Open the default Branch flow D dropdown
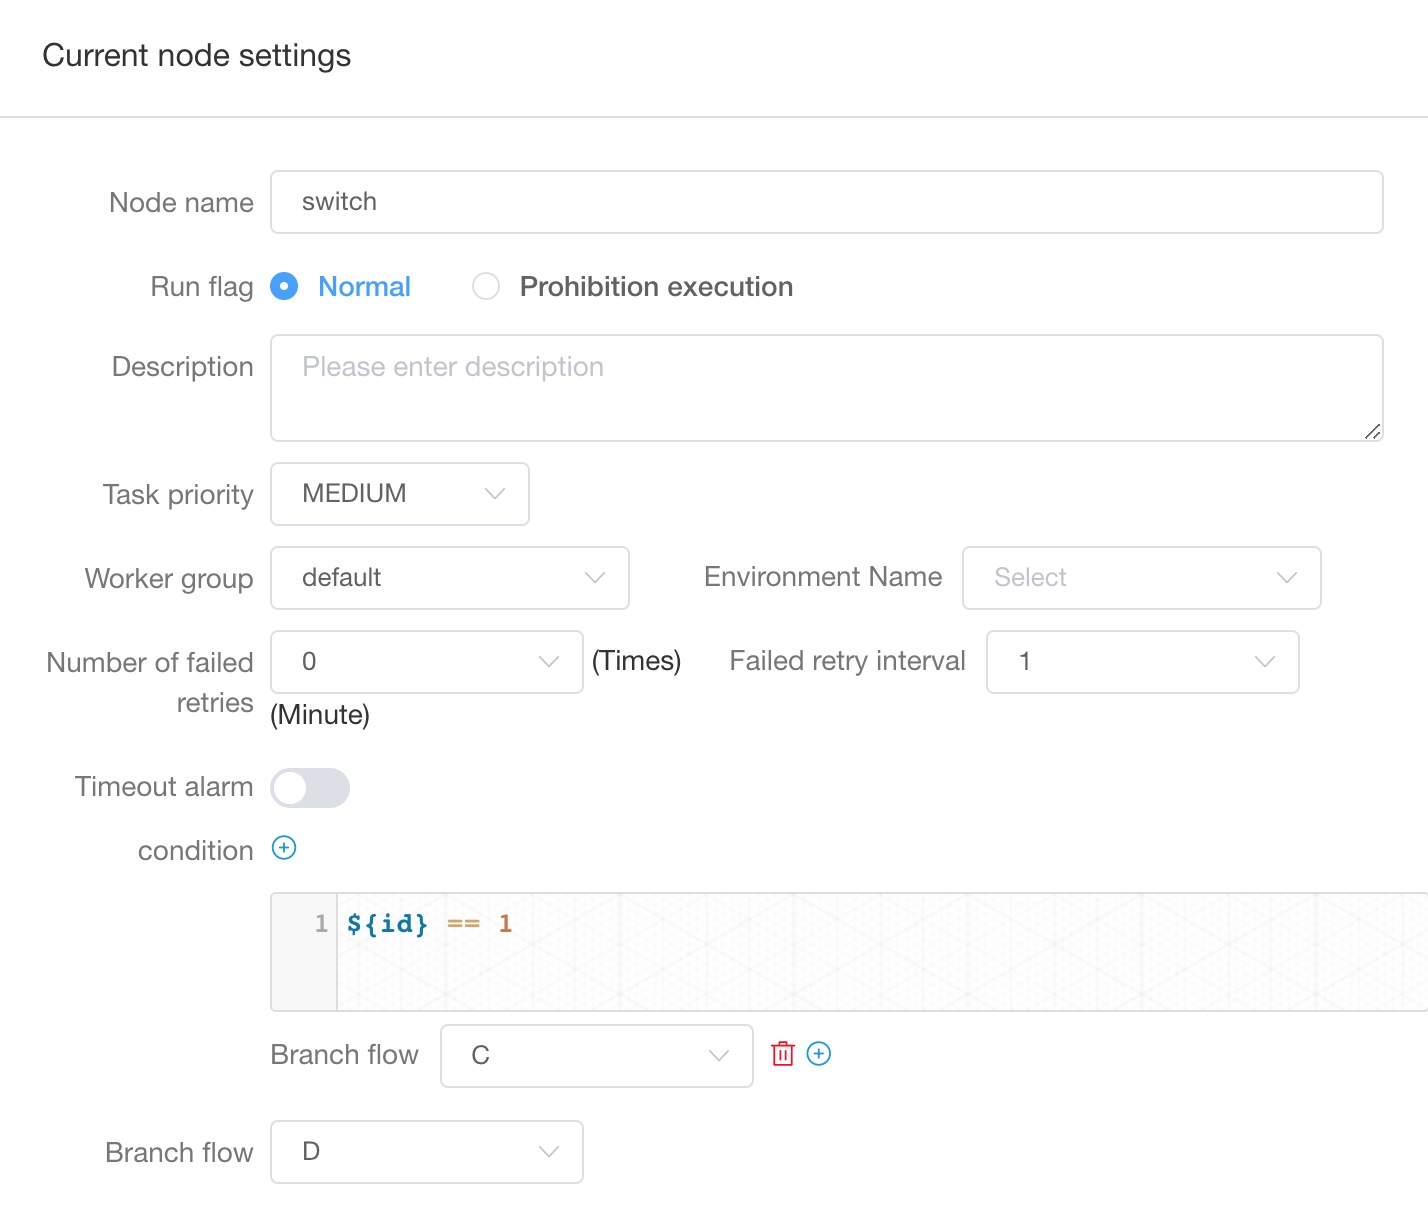The image size is (1428, 1232). click(x=426, y=1152)
